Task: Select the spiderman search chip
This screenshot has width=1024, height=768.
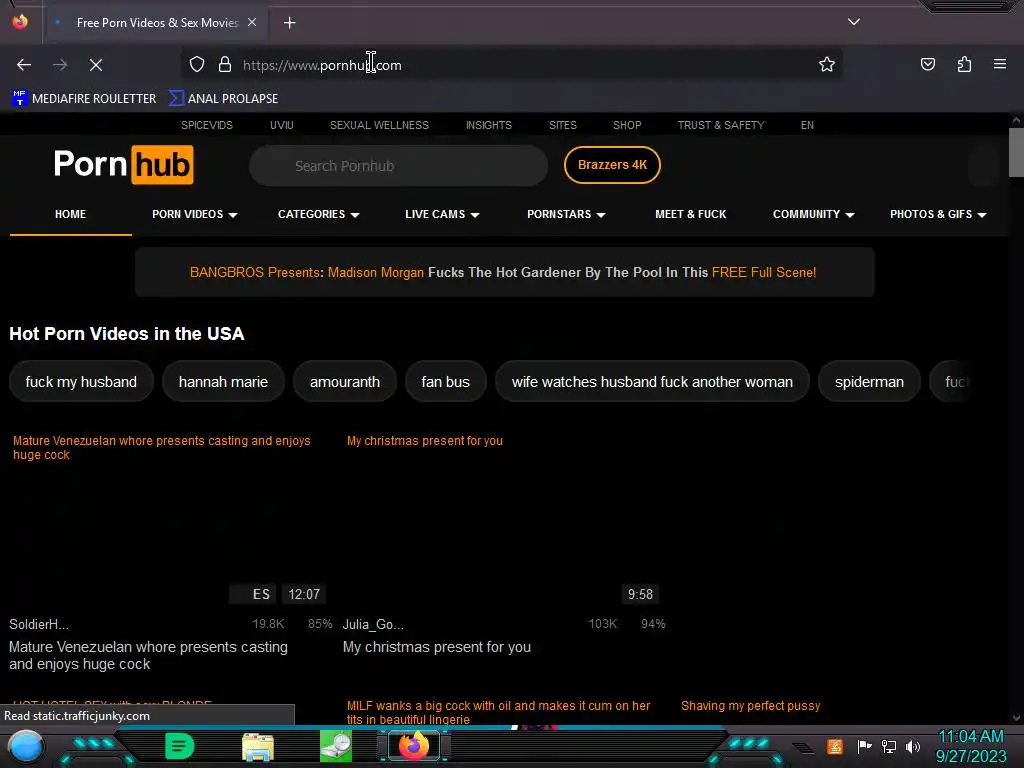Action: tap(869, 381)
